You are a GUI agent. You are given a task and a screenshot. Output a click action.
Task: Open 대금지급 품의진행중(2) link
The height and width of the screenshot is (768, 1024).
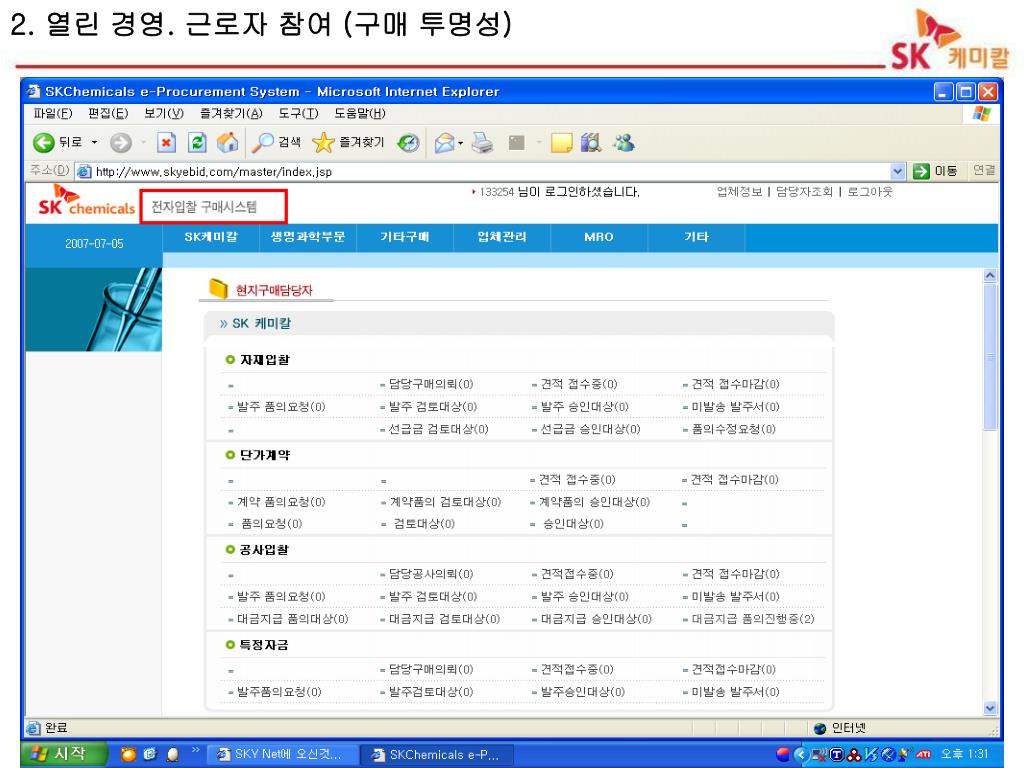(x=753, y=619)
